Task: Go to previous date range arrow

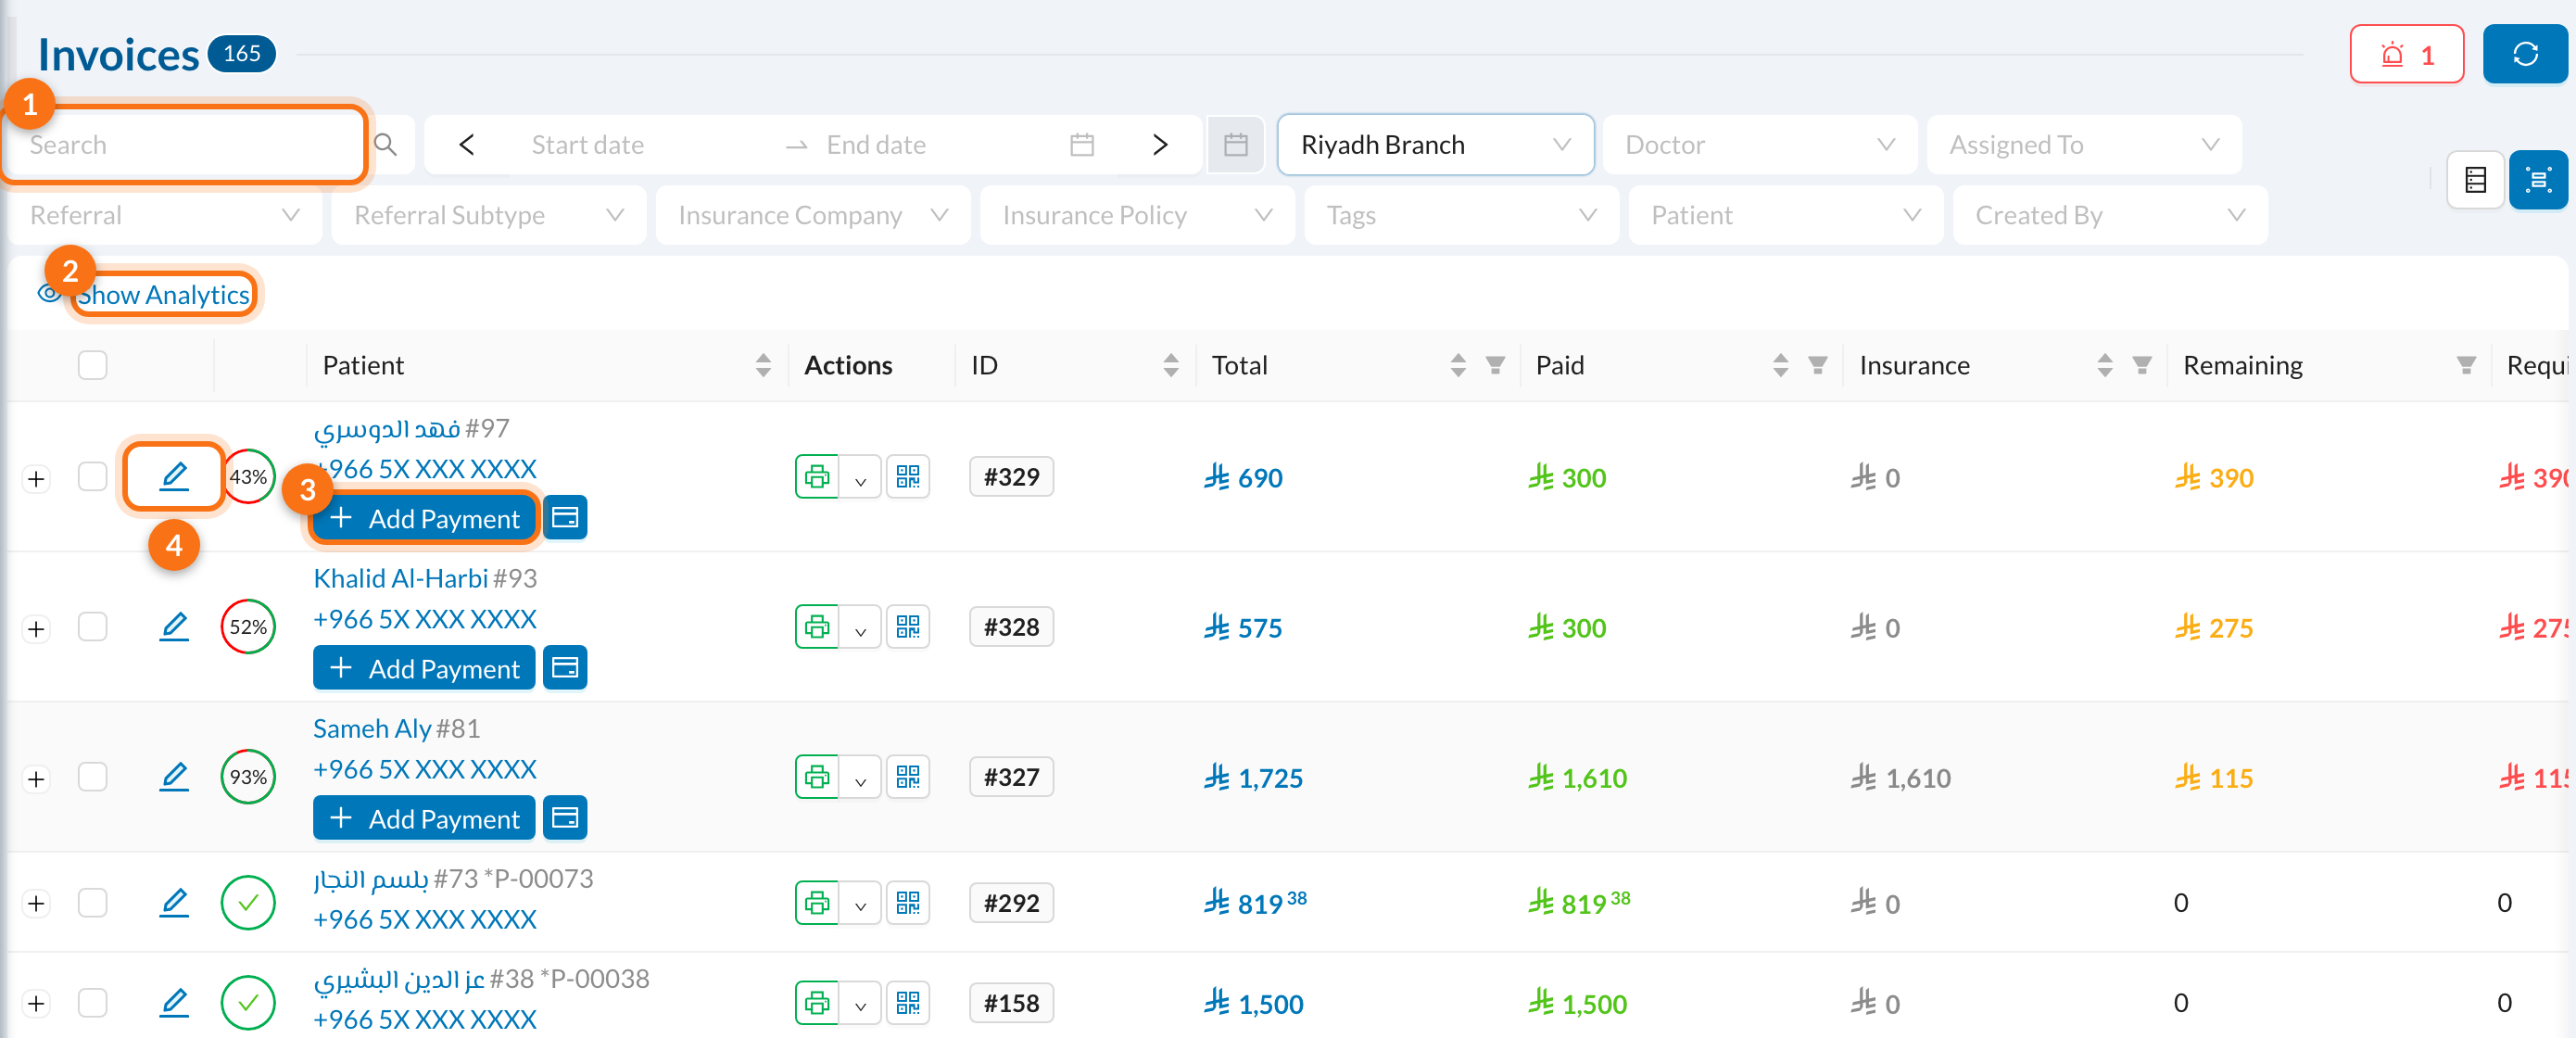Action: 466,145
